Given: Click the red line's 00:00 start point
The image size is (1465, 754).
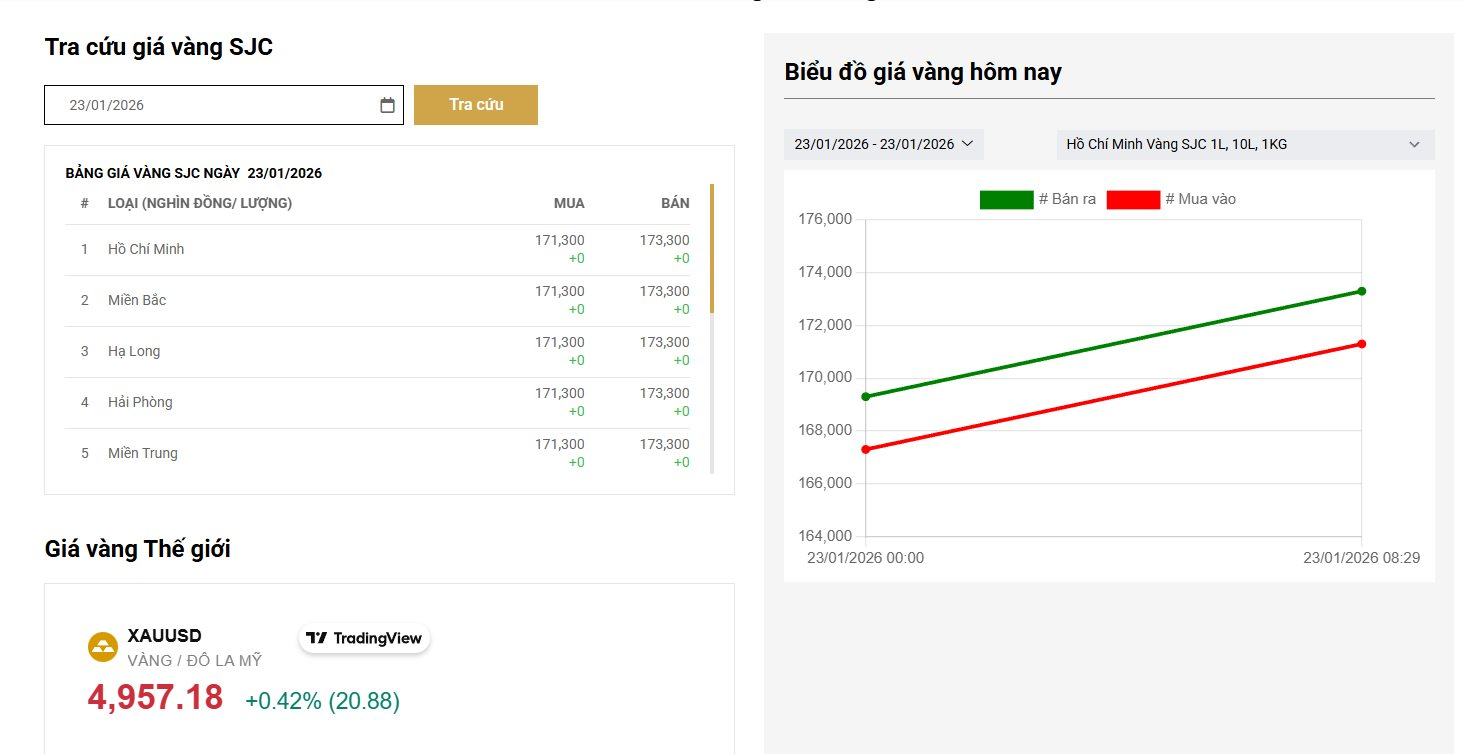Looking at the screenshot, I should 865,449.
